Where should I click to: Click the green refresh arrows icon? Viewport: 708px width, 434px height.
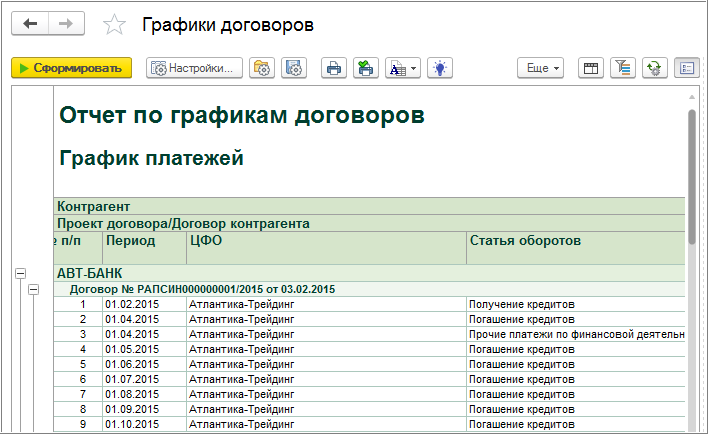tap(655, 68)
